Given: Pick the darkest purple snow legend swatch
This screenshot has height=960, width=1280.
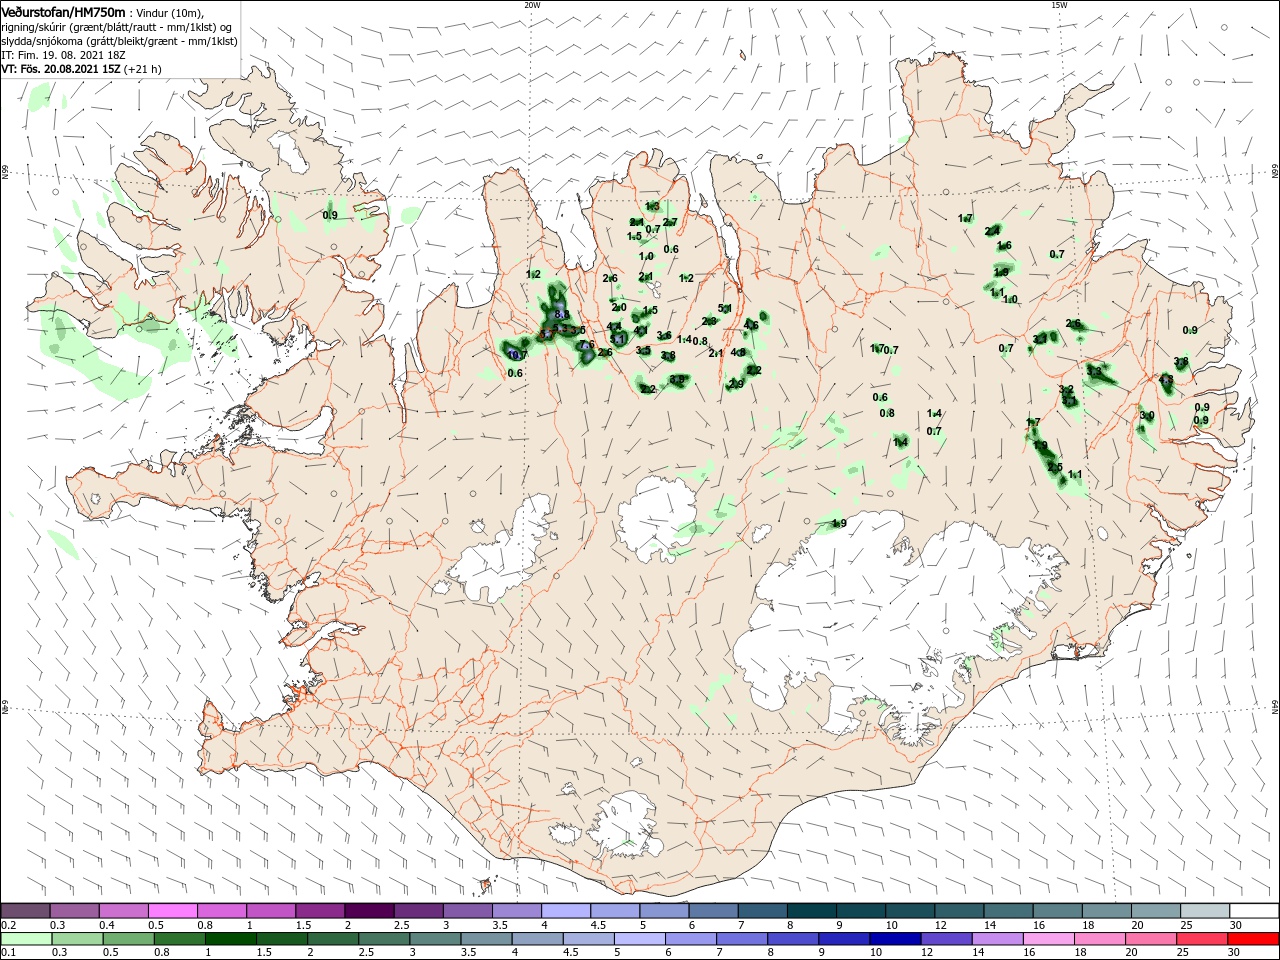Looking at the screenshot, I should tap(369, 911).
